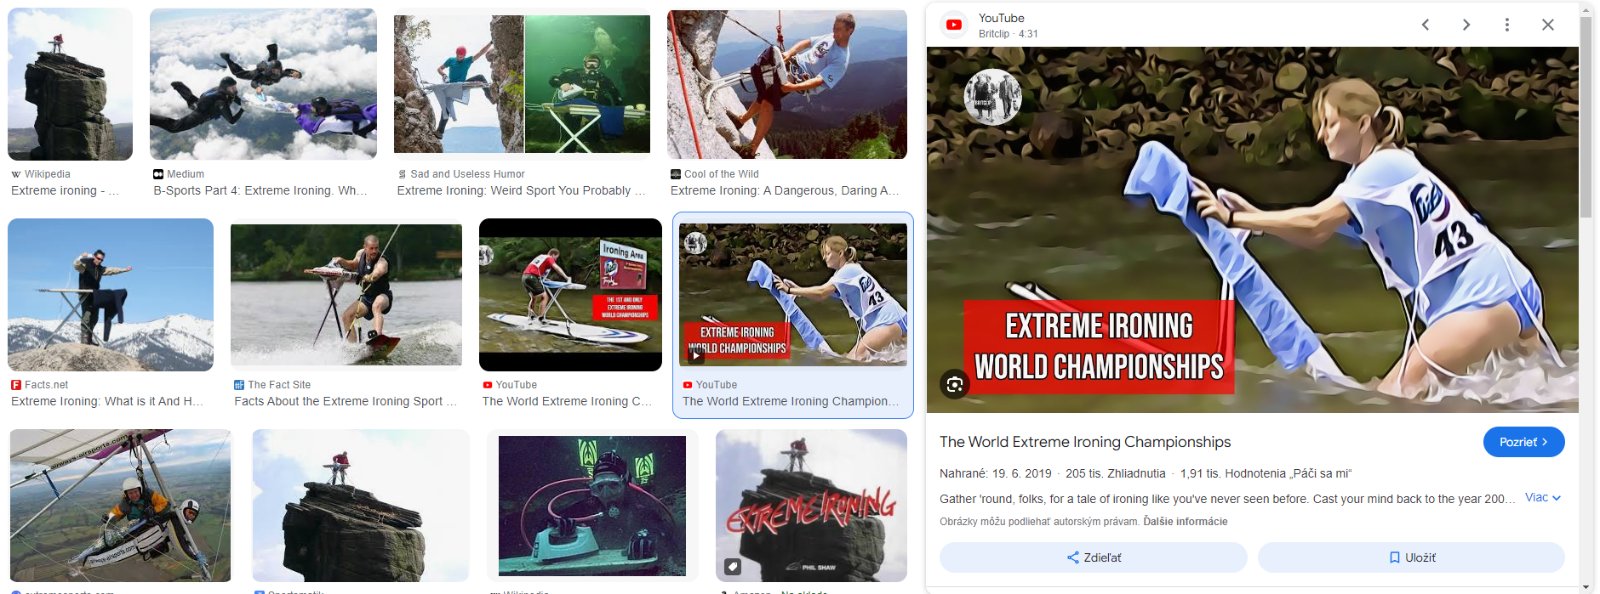1600x594 pixels.
Task: Close the image preview panel
Action: (1548, 25)
